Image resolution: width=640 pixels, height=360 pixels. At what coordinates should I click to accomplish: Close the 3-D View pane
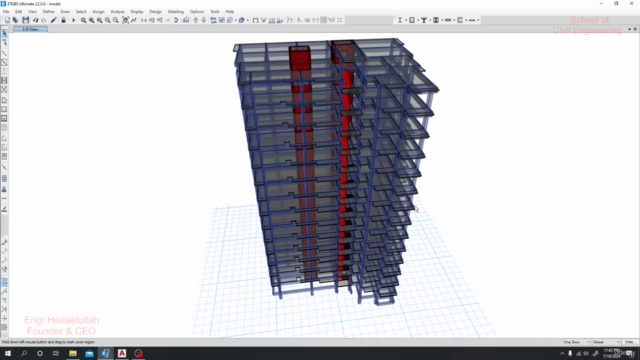[635, 29]
